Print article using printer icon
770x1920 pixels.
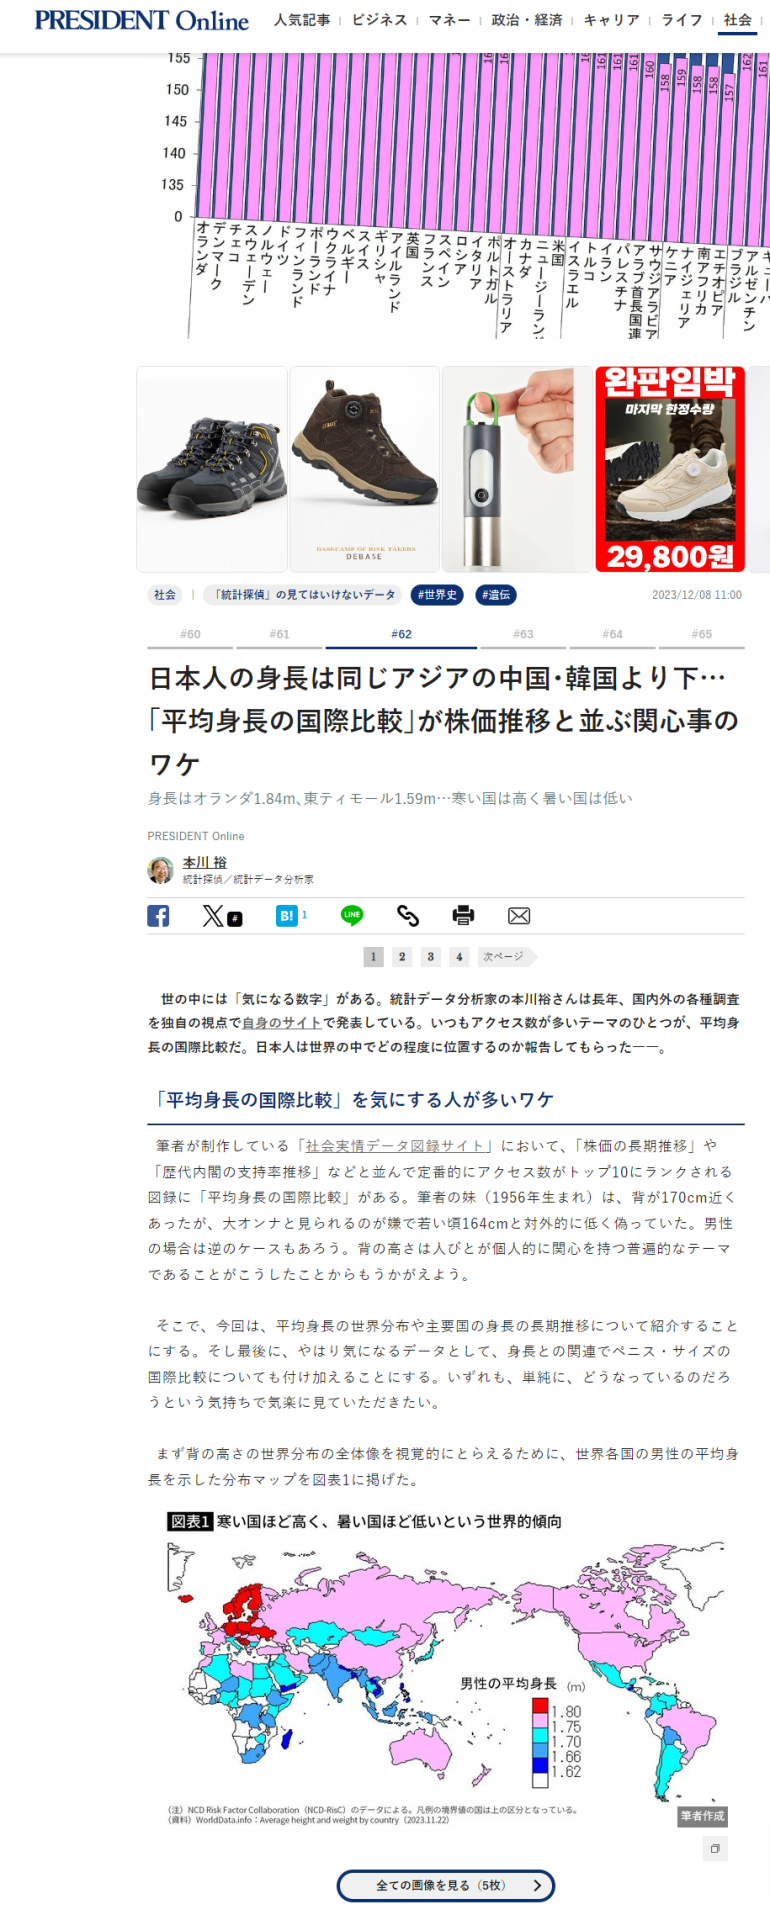pyautogui.click(x=463, y=915)
